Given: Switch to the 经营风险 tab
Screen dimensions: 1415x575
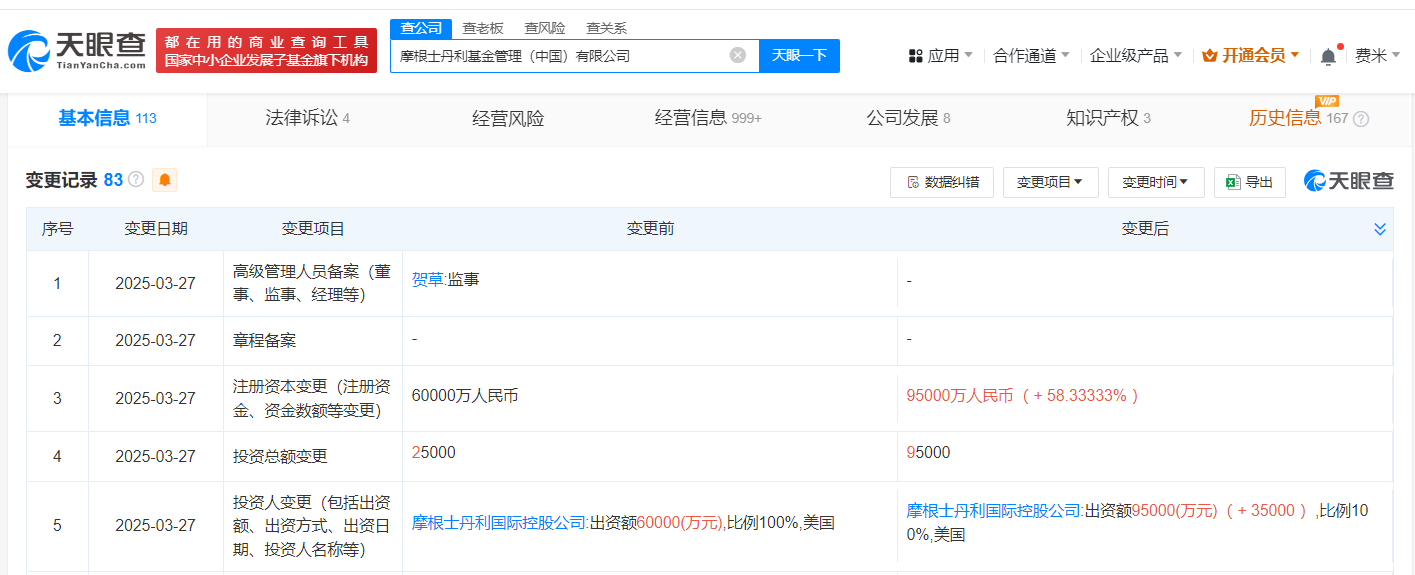Looking at the screenshot, I should [x=508, y=119].
